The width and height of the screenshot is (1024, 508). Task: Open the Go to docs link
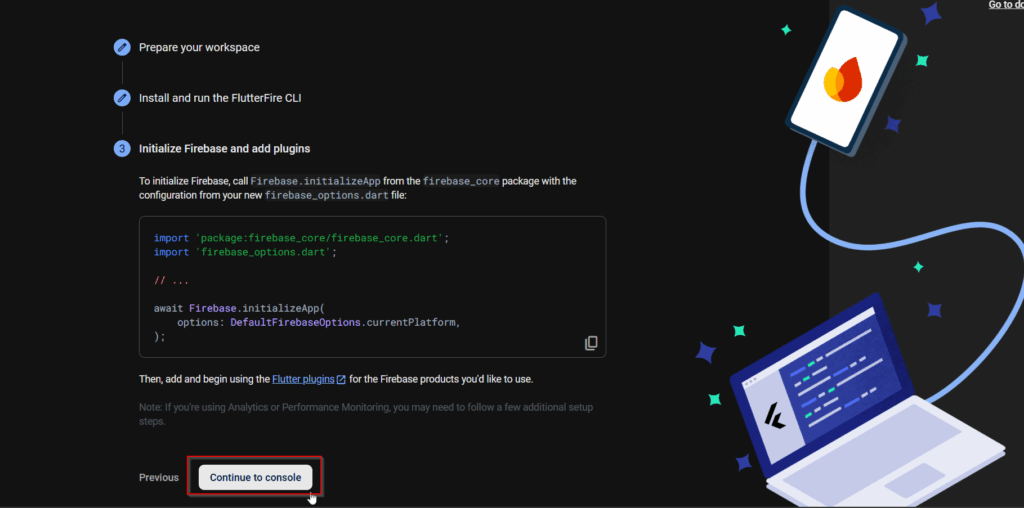pyautogui.click(x=1005, y=5)
